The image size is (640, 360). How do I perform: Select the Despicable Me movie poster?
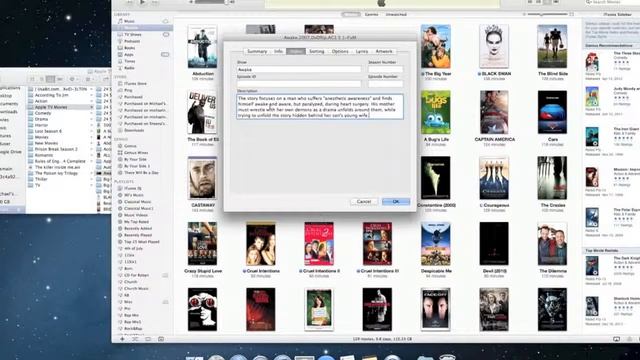pyautogui.click(x=436, y=244)
